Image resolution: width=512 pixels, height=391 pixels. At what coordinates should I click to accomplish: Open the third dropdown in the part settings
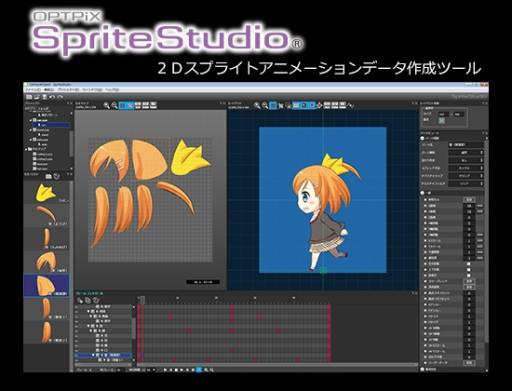pyautogui.click(x=466, y=160)
